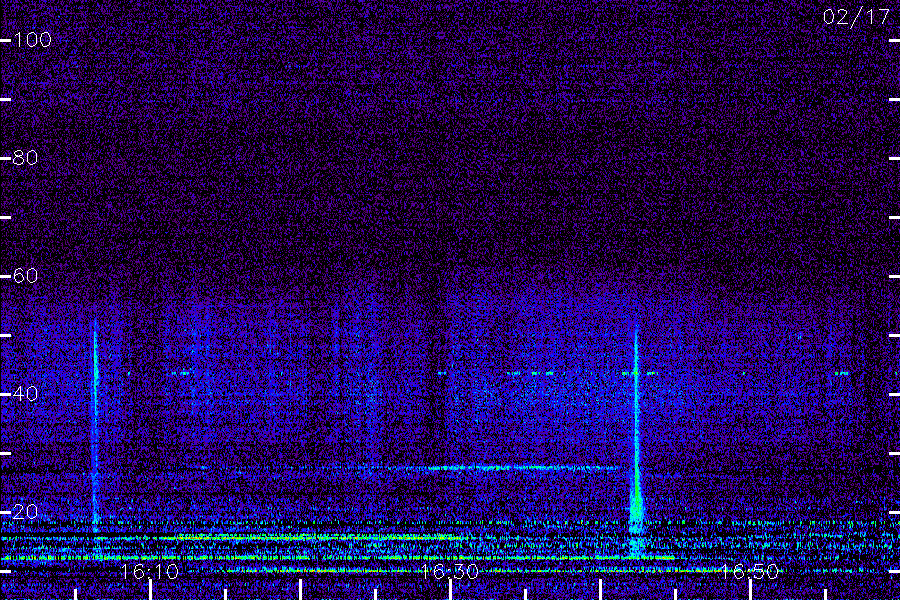
Task: Select the 16:50 time label
Action: [750, 571]
